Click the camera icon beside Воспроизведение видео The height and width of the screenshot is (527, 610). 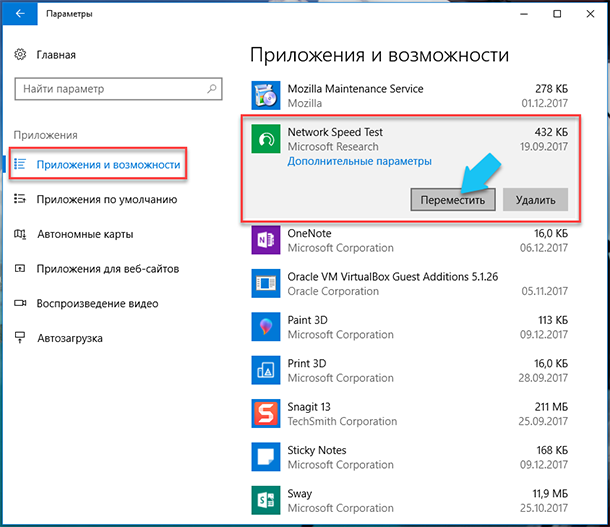click(20, 303)
